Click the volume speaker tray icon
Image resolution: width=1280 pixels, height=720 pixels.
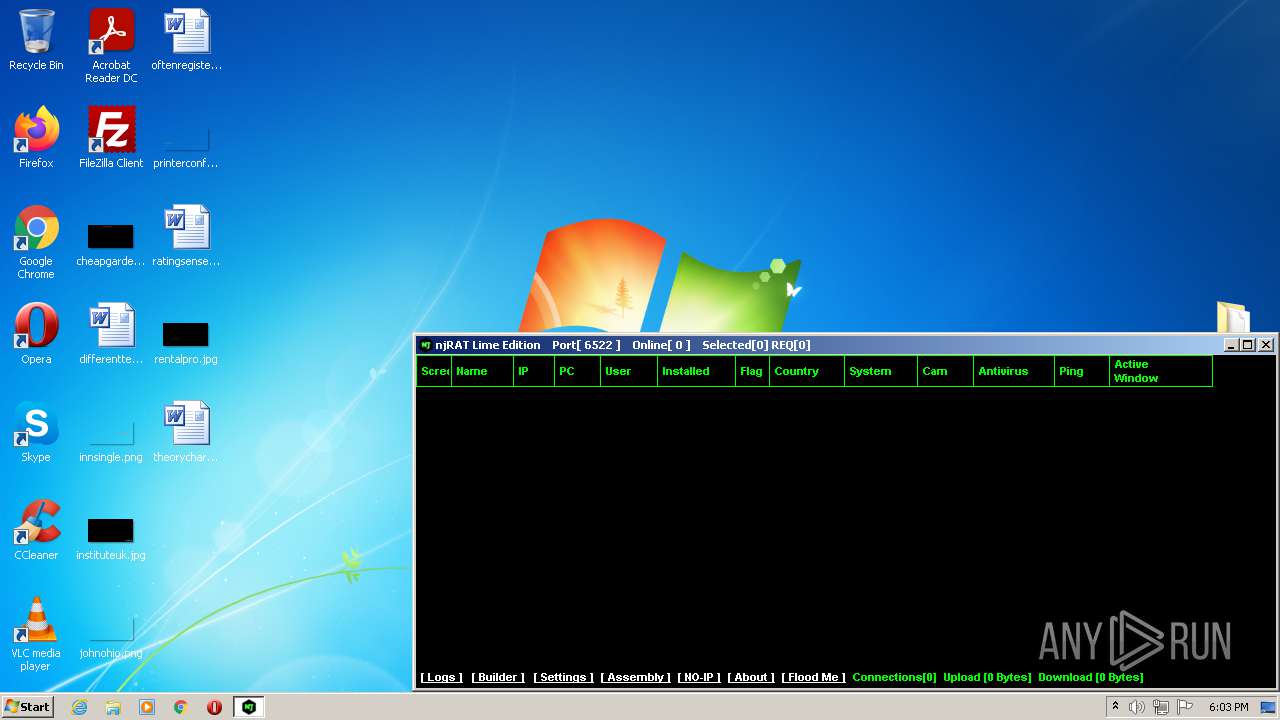[x=1137, y=707]
